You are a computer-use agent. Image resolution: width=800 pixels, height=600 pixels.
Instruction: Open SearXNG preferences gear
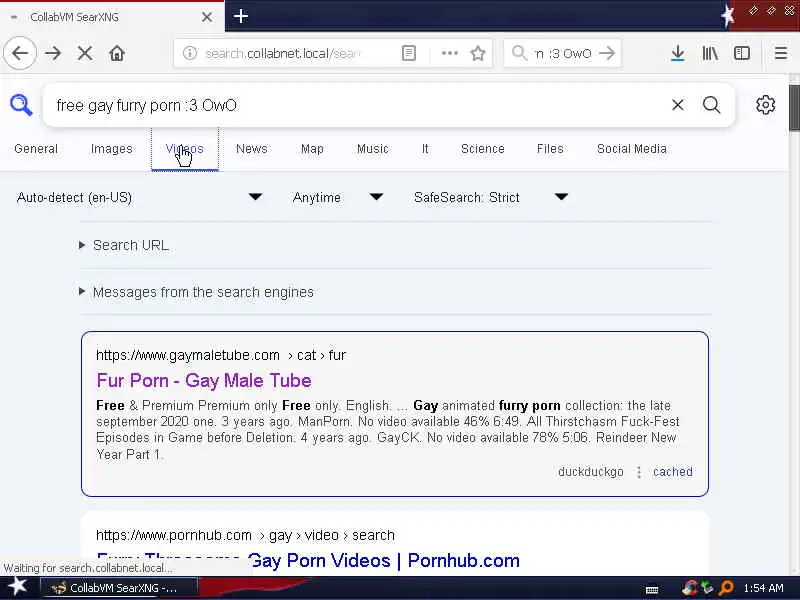[765, 105]
